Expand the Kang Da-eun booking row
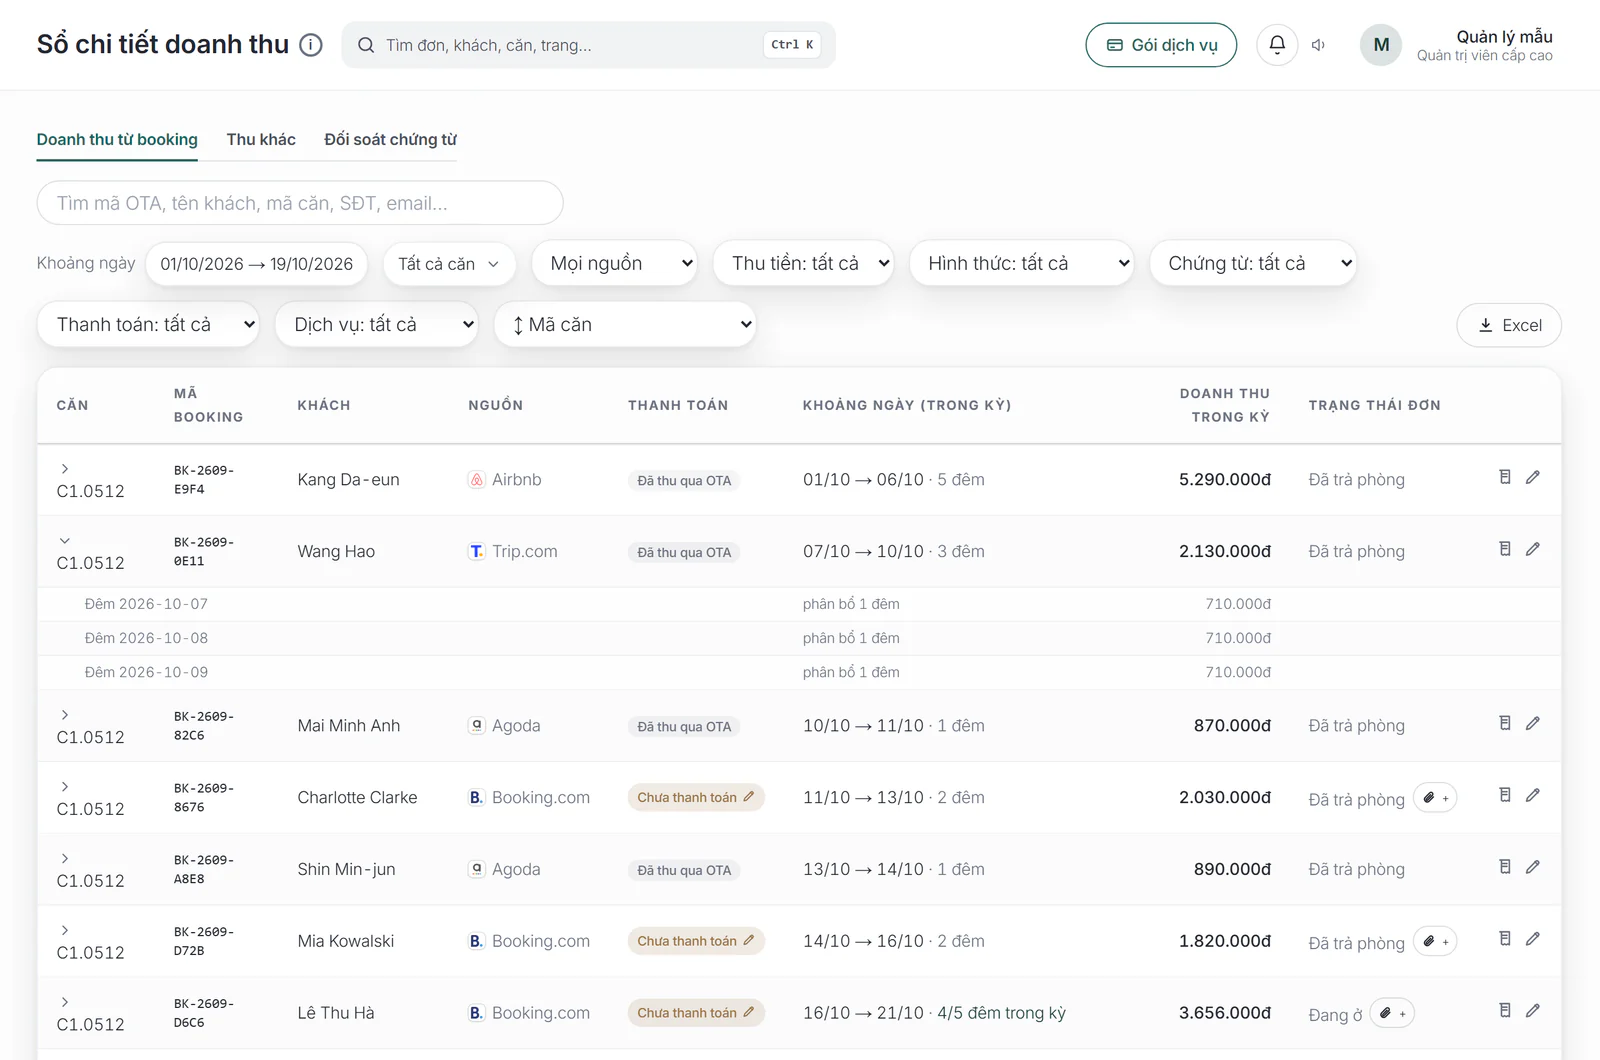Image resolution: width=1600 pixels, height=1060 pixels. click(65, 469)
